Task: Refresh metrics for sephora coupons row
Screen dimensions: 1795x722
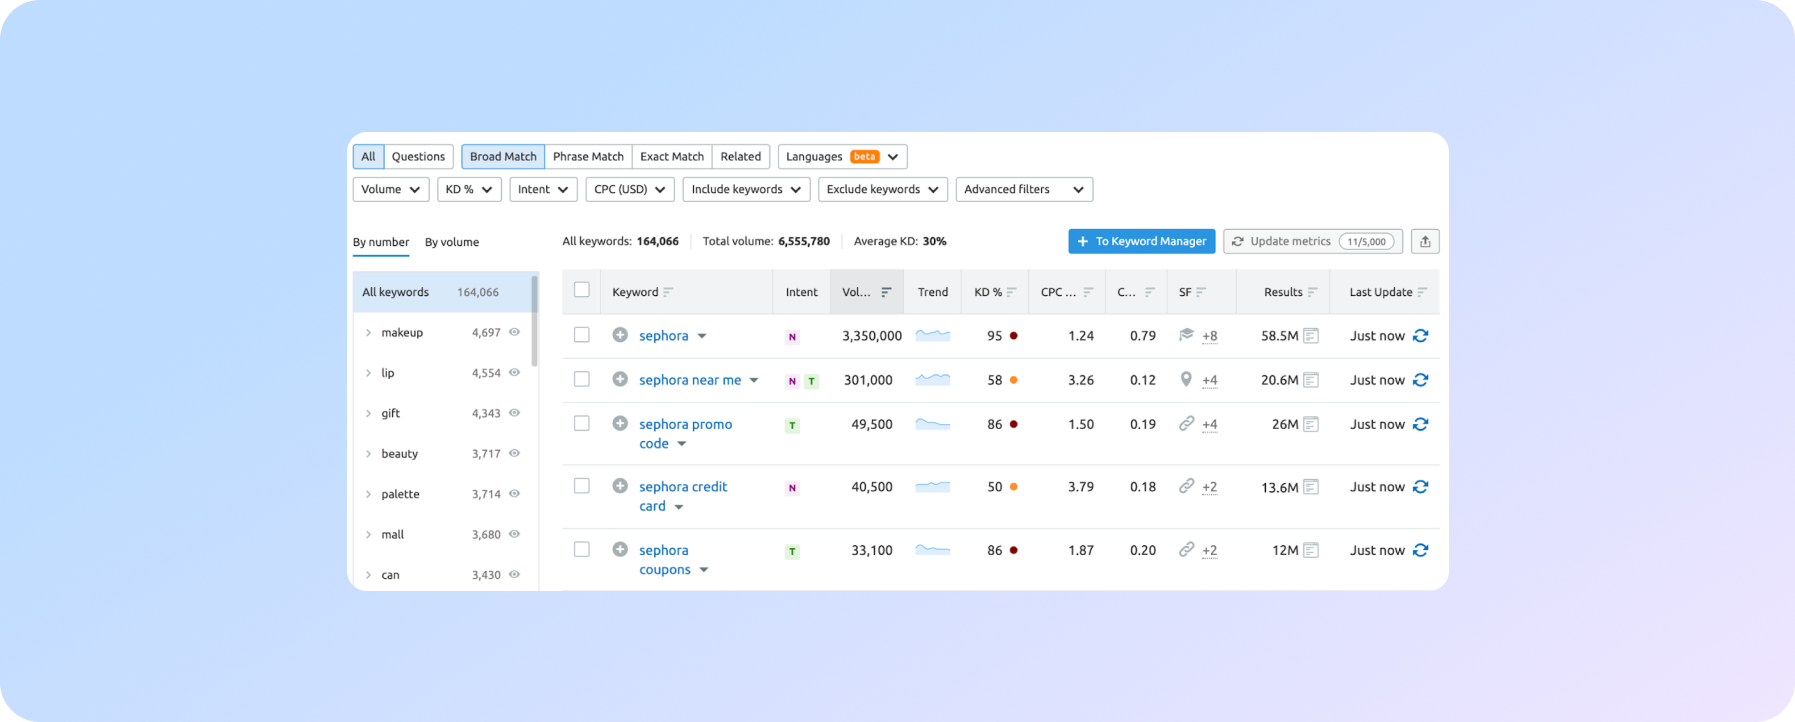Action: (1421, 550)
